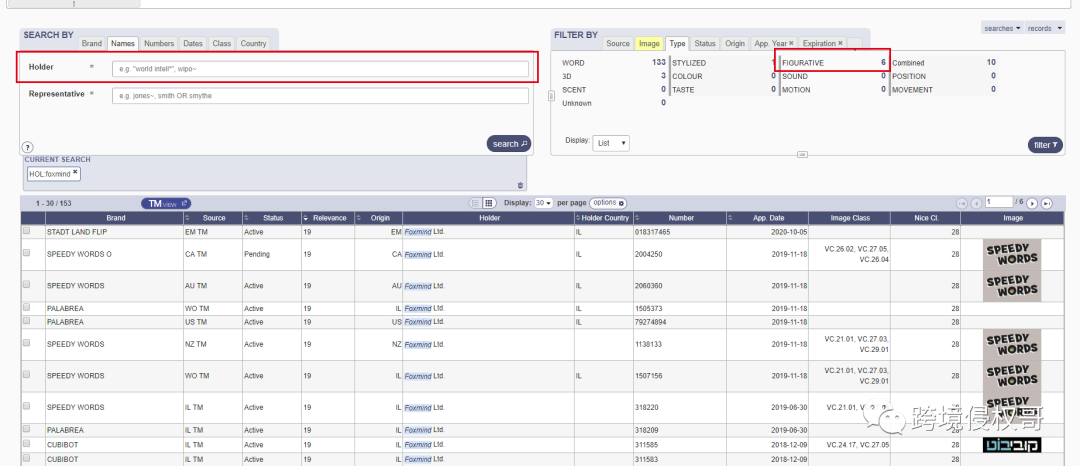Open the results per page dropdown

click(x=544, y=203)
